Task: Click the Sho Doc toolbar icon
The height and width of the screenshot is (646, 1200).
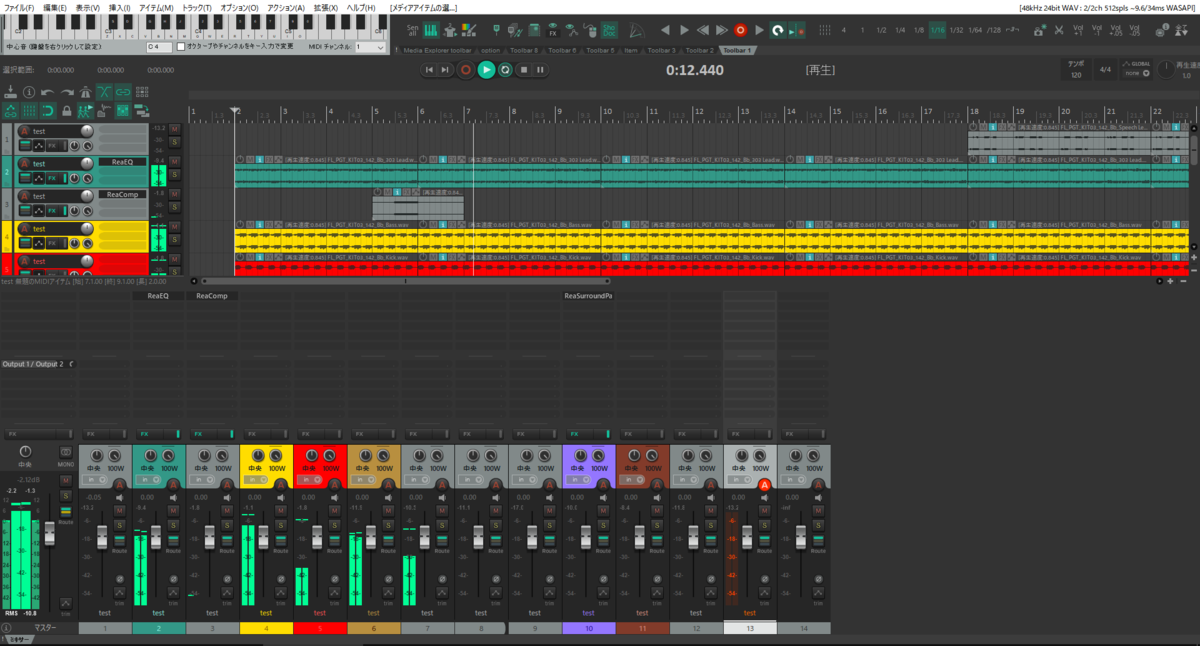Action: (609, 31)
